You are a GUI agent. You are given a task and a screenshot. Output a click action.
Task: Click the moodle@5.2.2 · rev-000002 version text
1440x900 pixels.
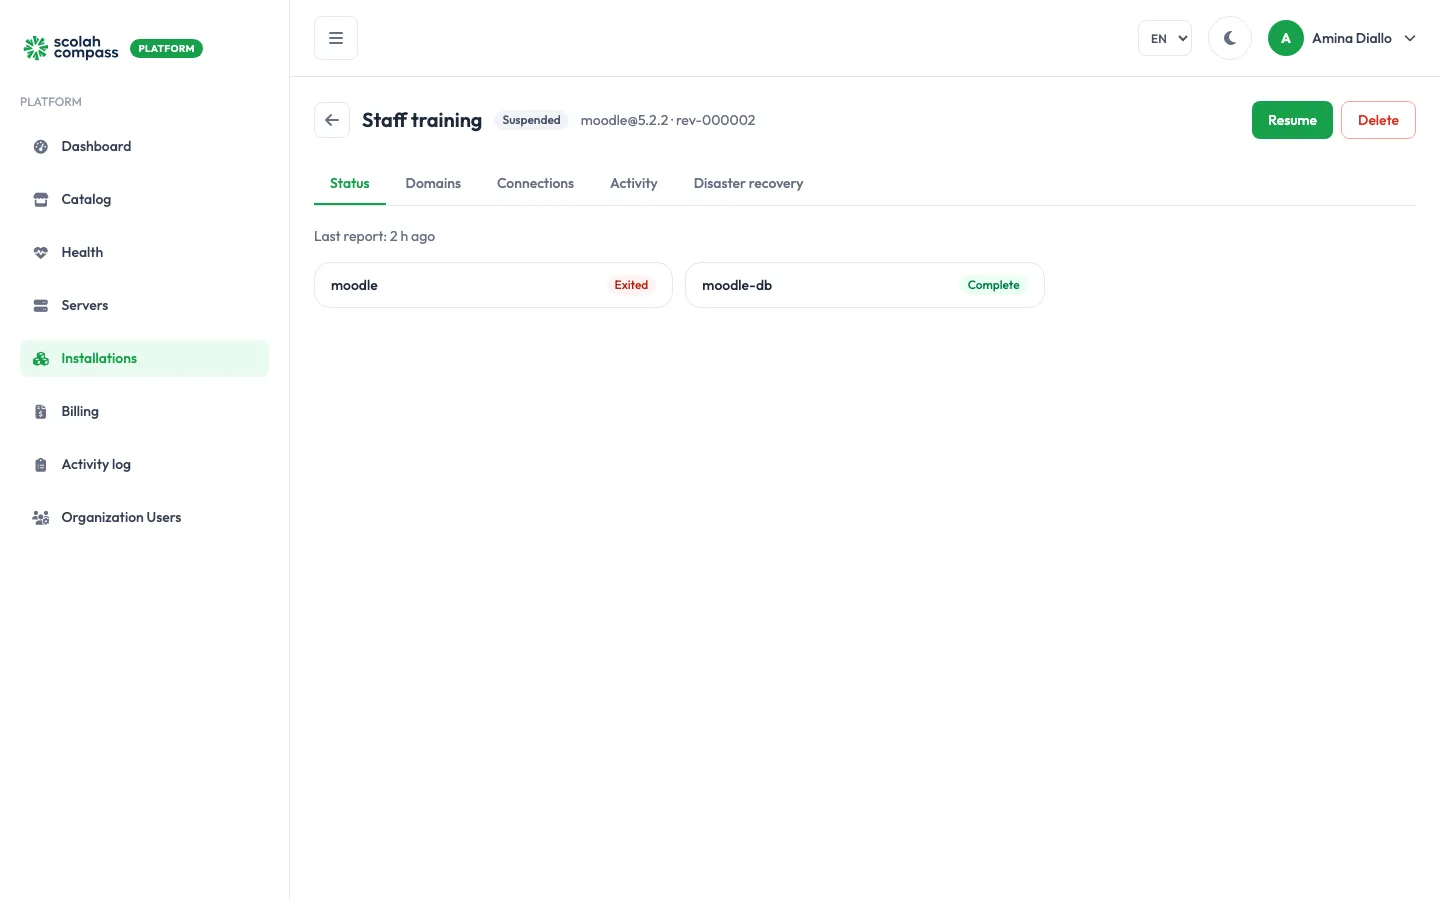coord(668,120)
